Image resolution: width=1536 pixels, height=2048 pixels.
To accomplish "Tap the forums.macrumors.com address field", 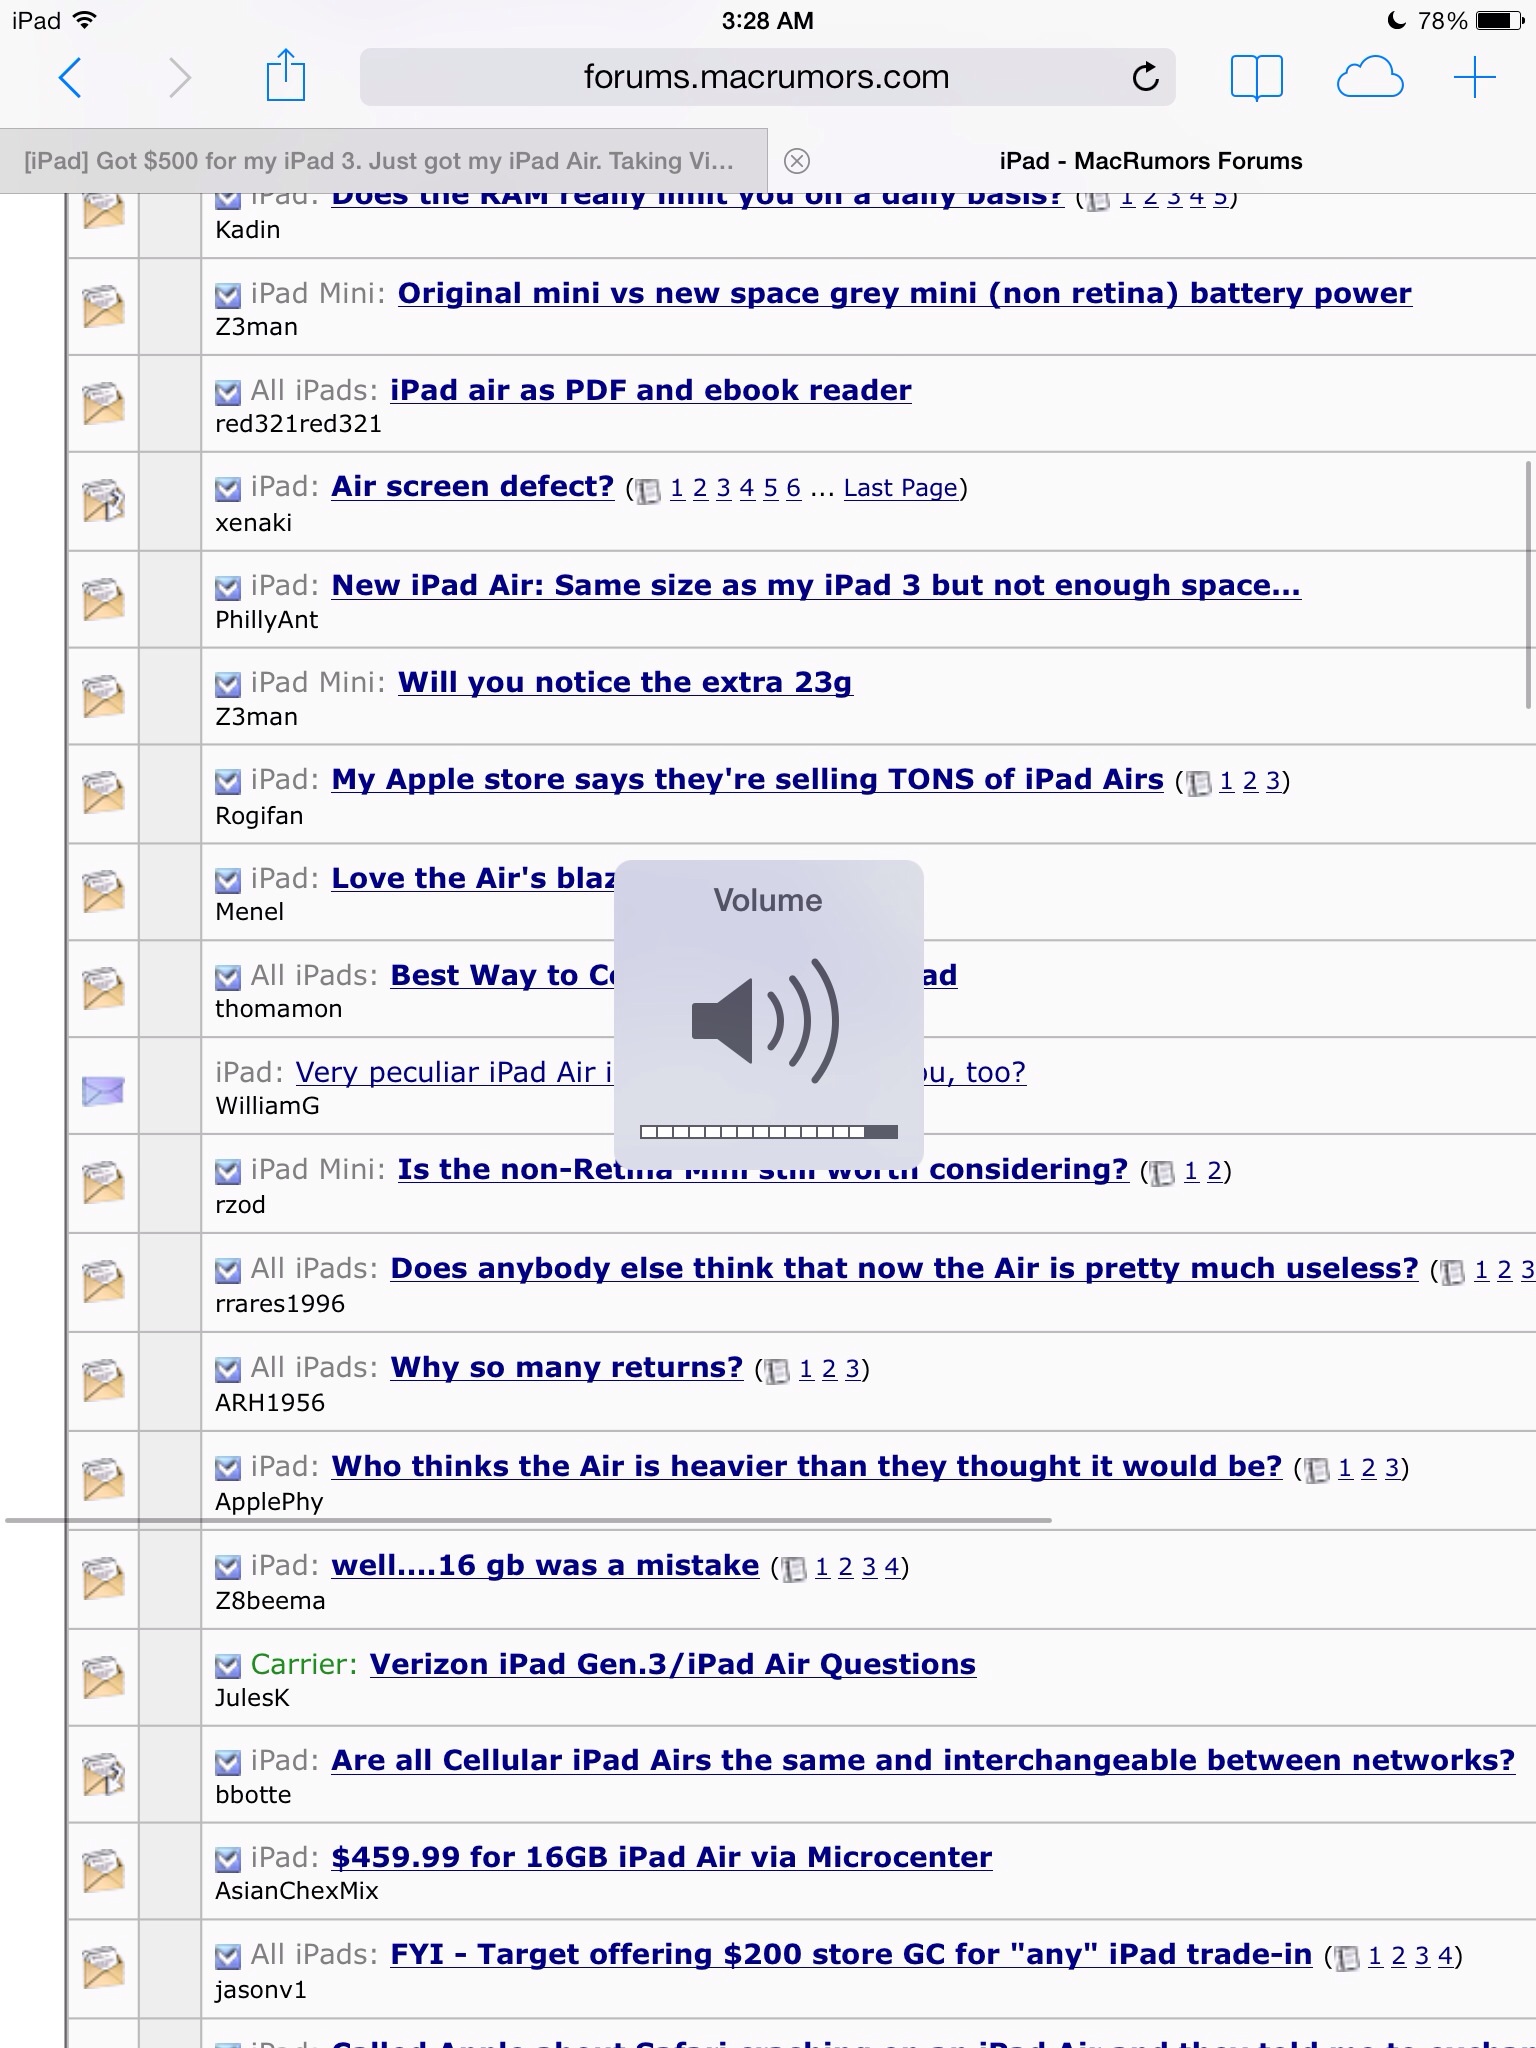I will pos(767,77).
